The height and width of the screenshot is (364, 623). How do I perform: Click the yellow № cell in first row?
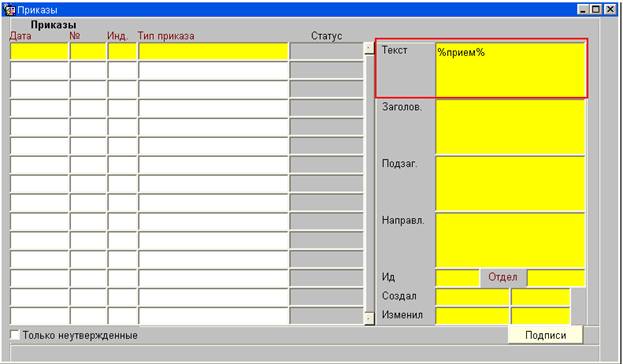(88, 52)
